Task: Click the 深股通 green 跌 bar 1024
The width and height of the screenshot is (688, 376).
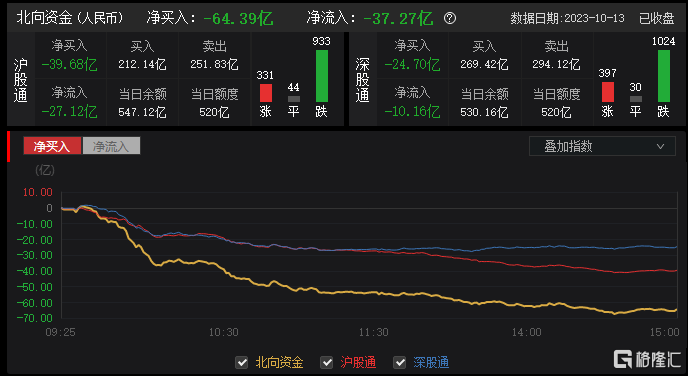Action: pos(663,76)
